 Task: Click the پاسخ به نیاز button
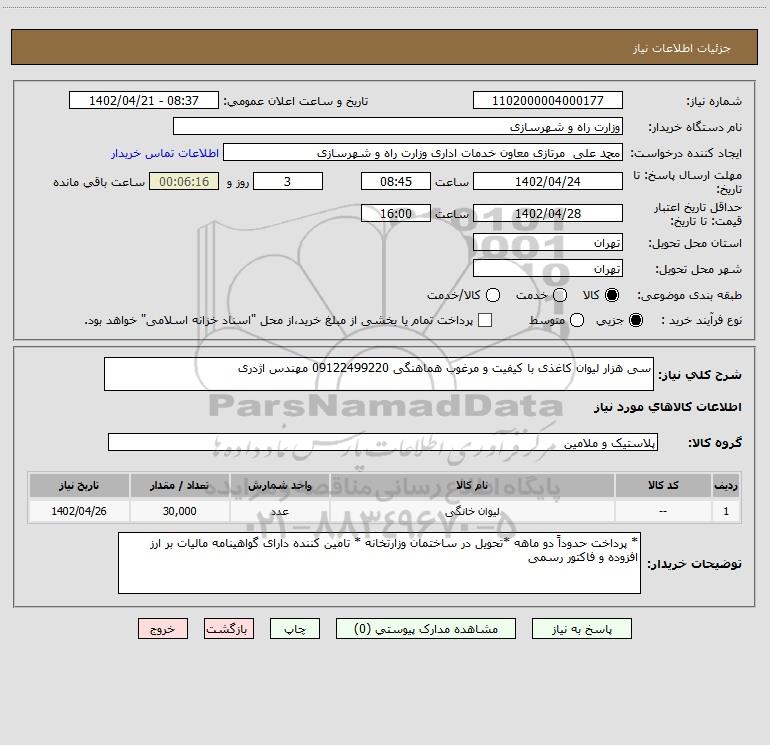582,629
